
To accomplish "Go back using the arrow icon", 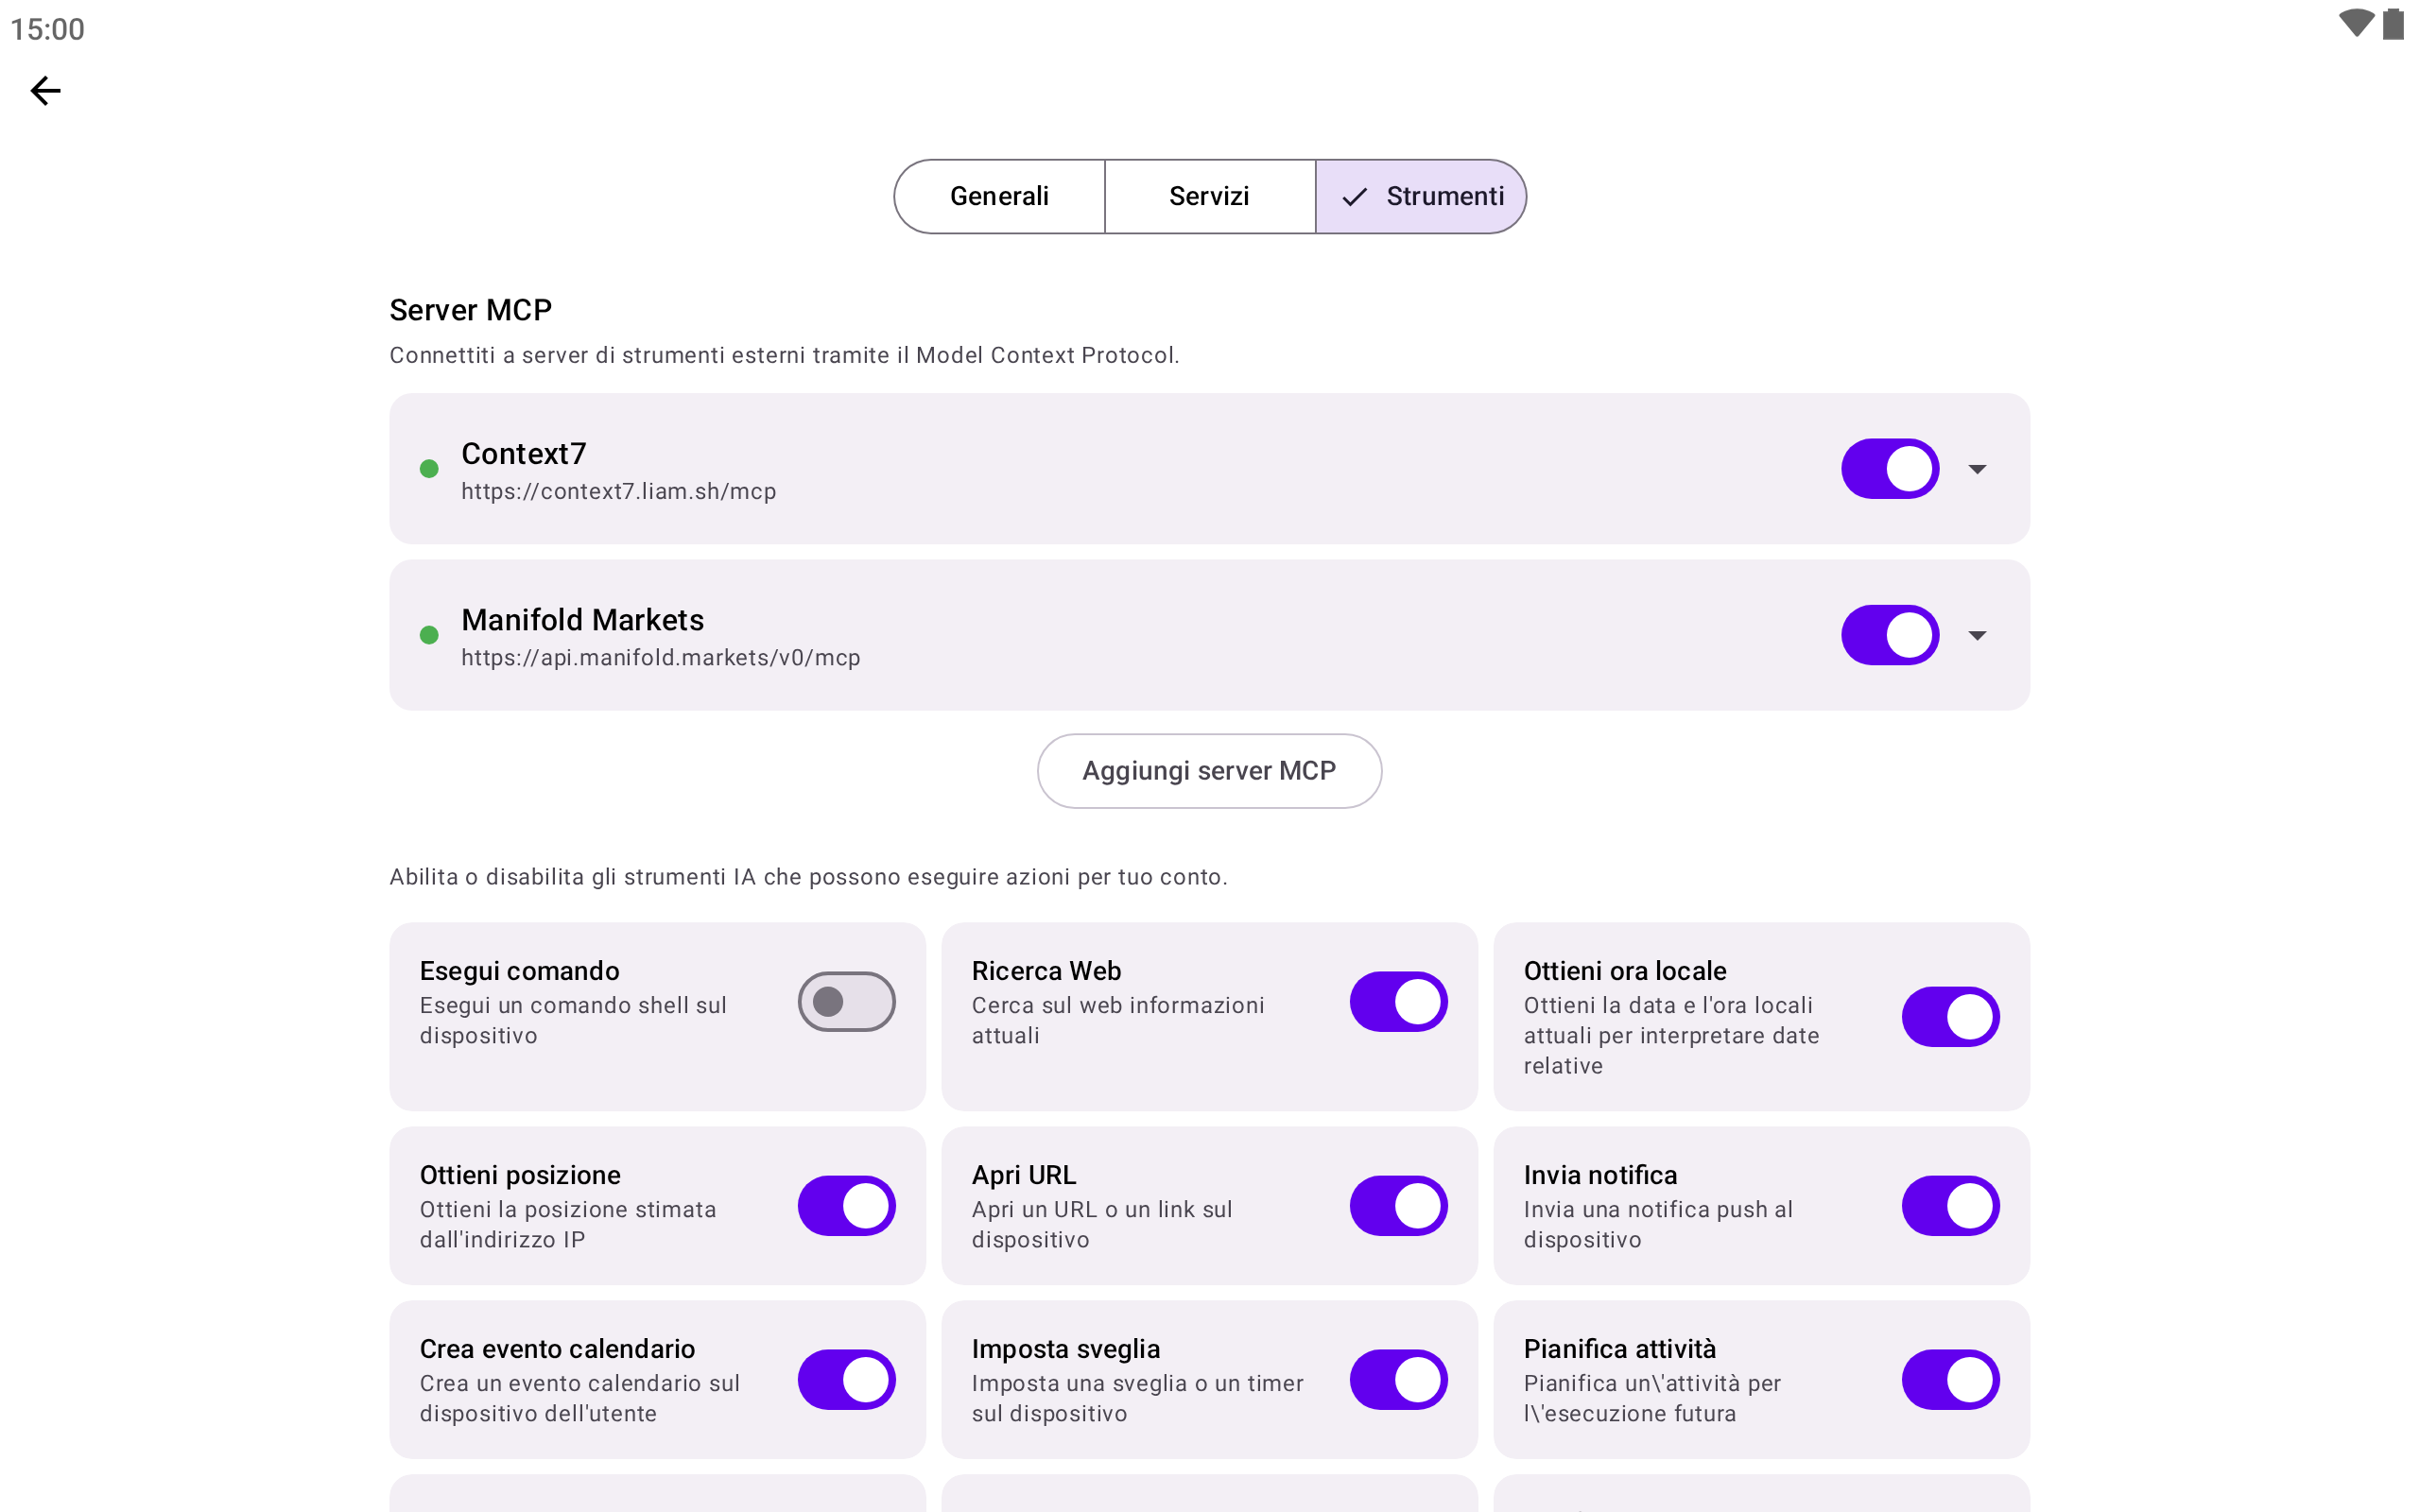I will pyautogui.click(x=46, y=91).
